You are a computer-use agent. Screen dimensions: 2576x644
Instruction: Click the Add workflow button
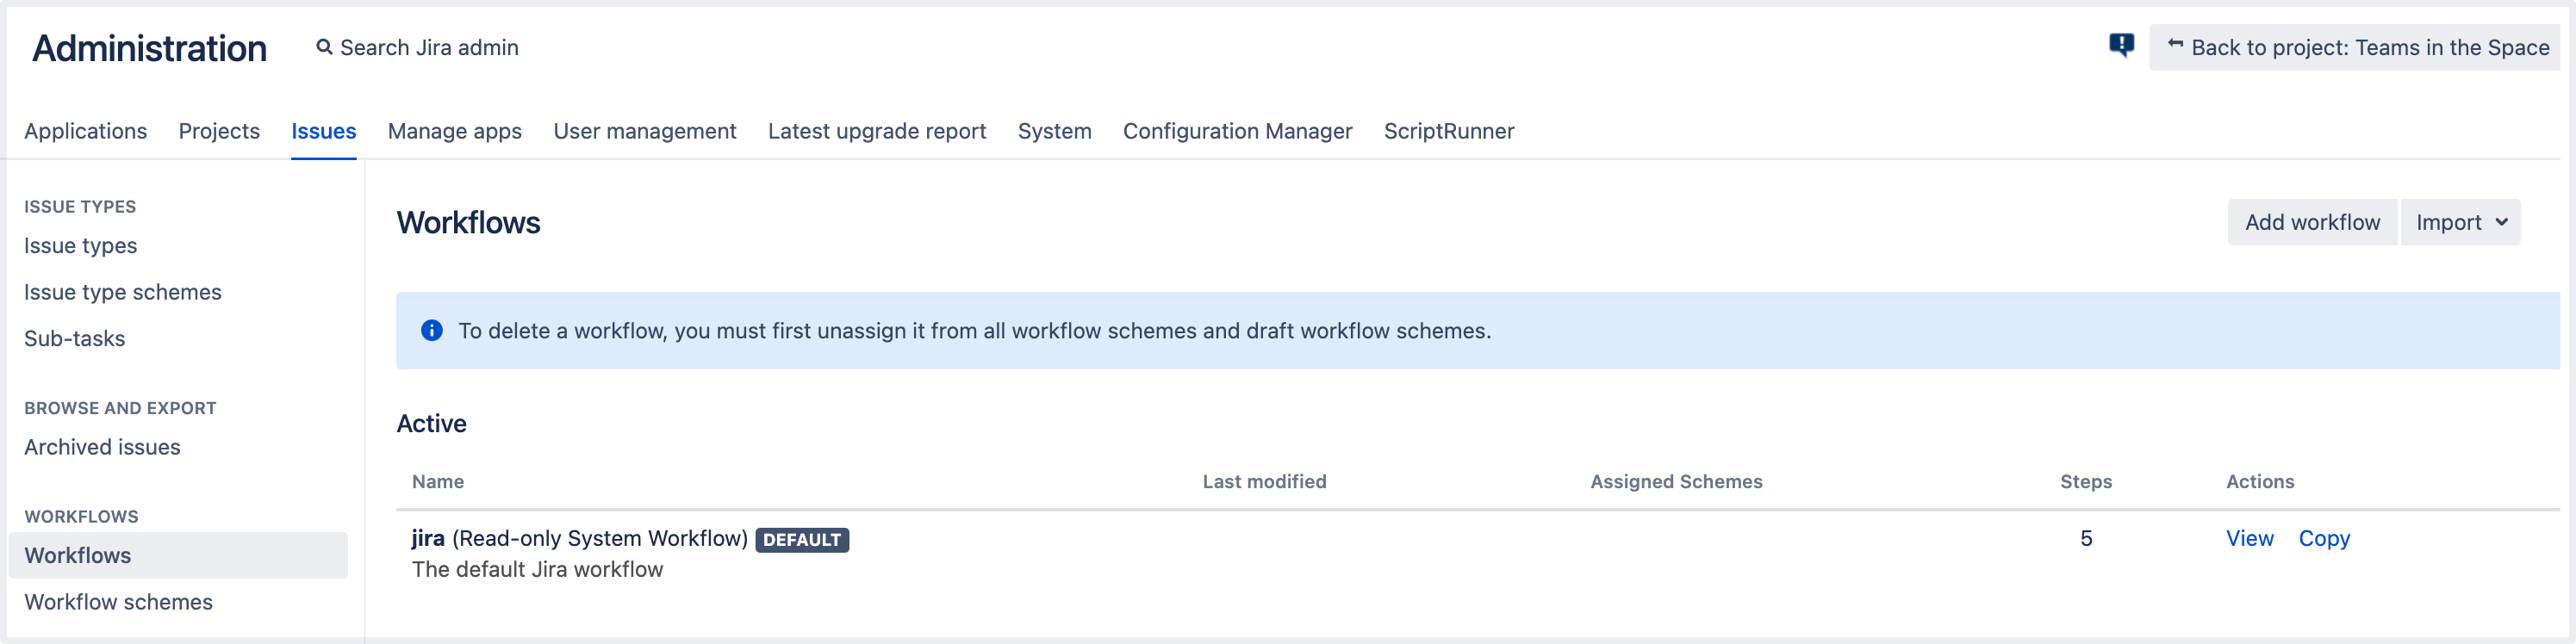click(x=2311, y=222)
